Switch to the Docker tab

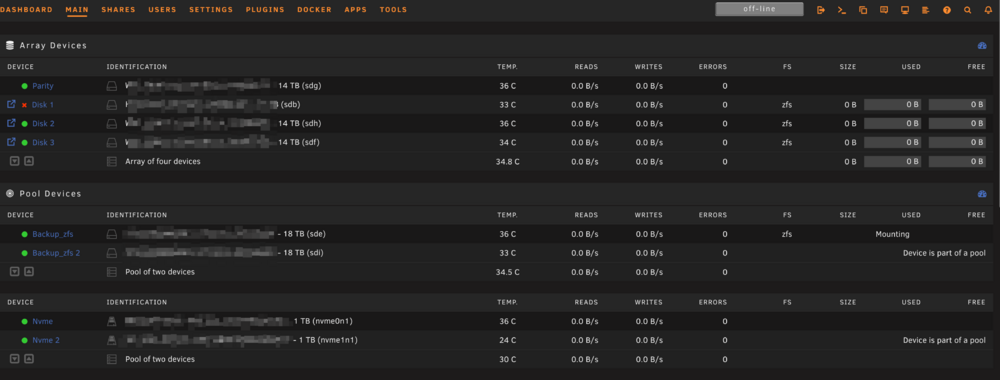tap(314, 10)
